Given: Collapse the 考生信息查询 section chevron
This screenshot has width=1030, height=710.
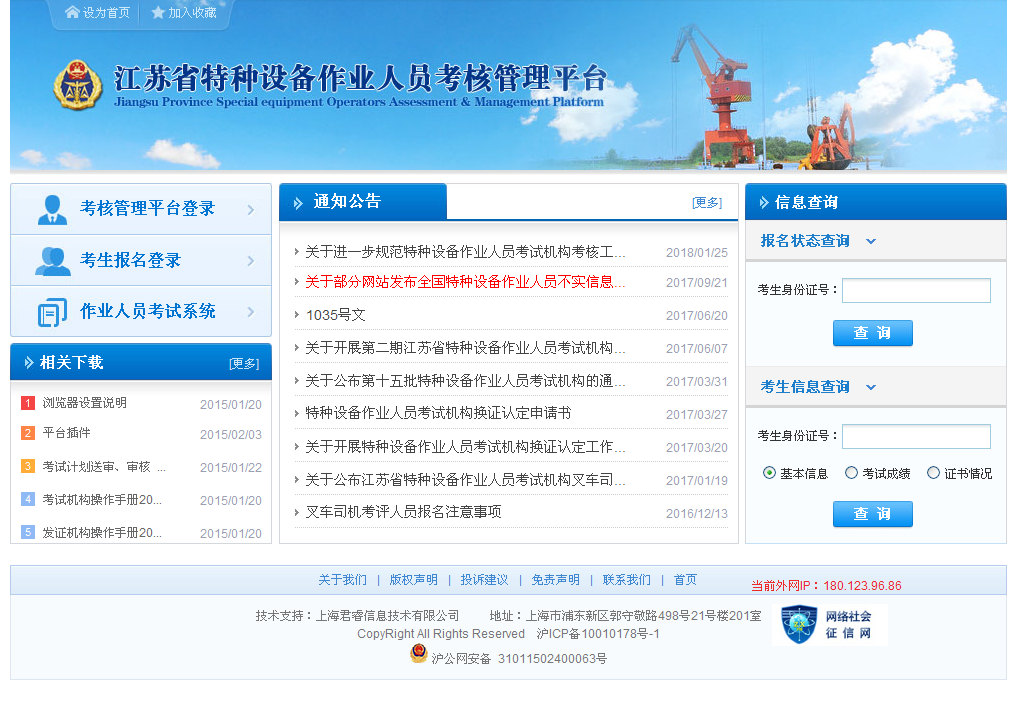Looking at the screenshot, I should (870, 387).
